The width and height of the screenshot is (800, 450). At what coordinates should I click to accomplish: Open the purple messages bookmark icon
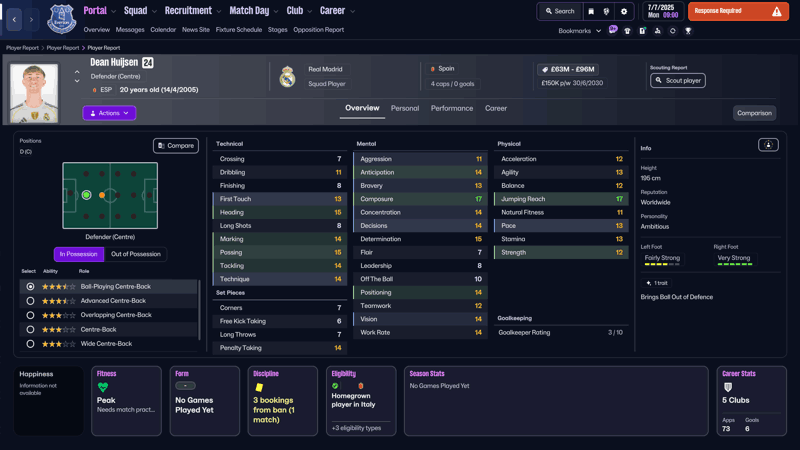click(613, 30)
